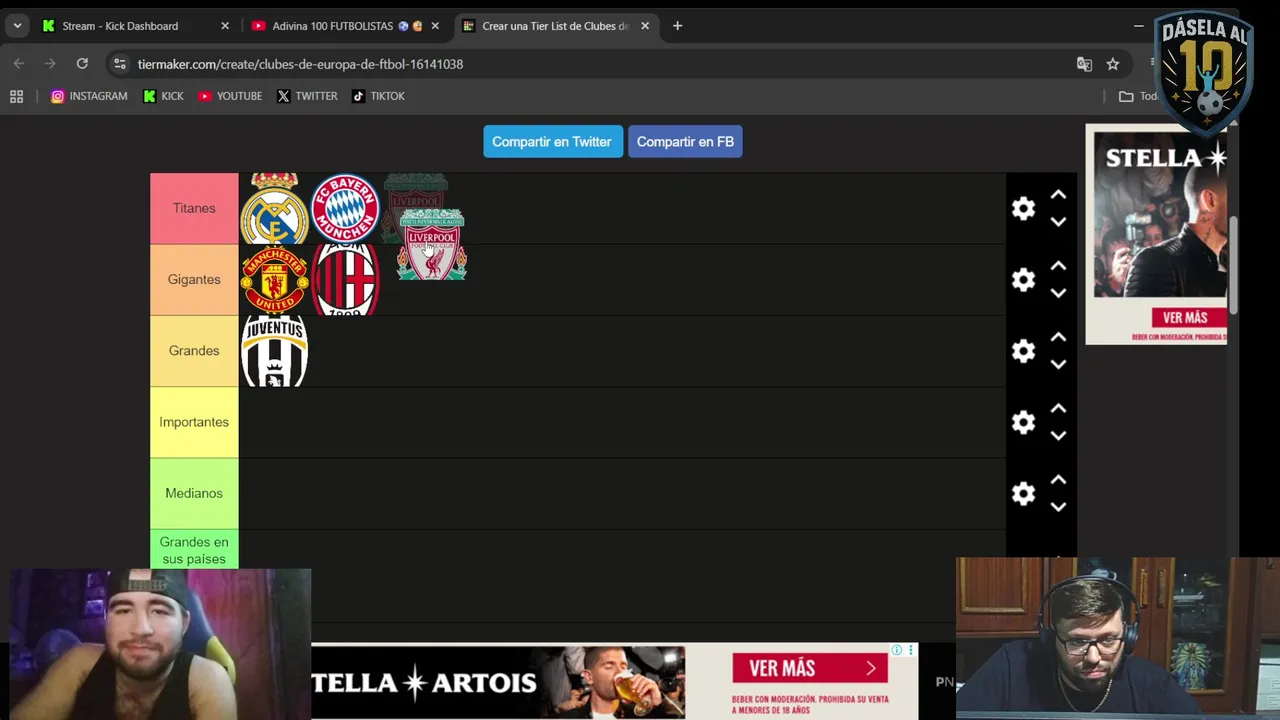Pick the Manchester United crest

point(274,279)
